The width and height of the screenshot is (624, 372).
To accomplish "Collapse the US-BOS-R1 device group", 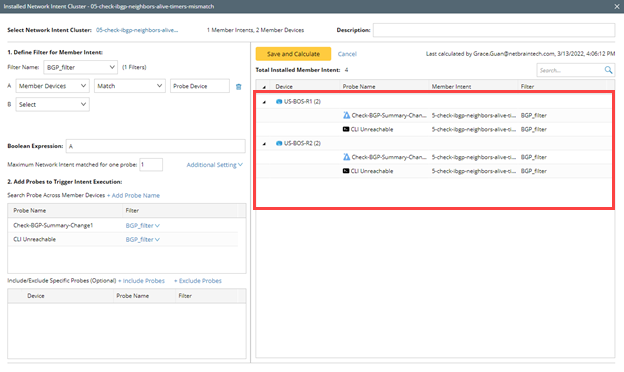I will point(264,102).
